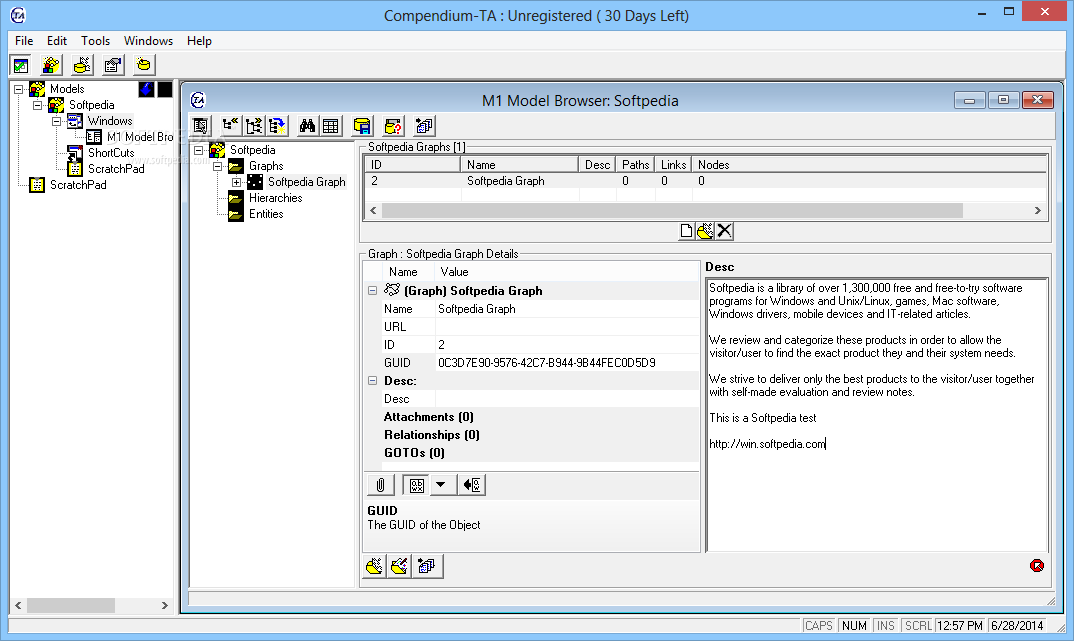Click the left-arrow insert text icon

472,485
